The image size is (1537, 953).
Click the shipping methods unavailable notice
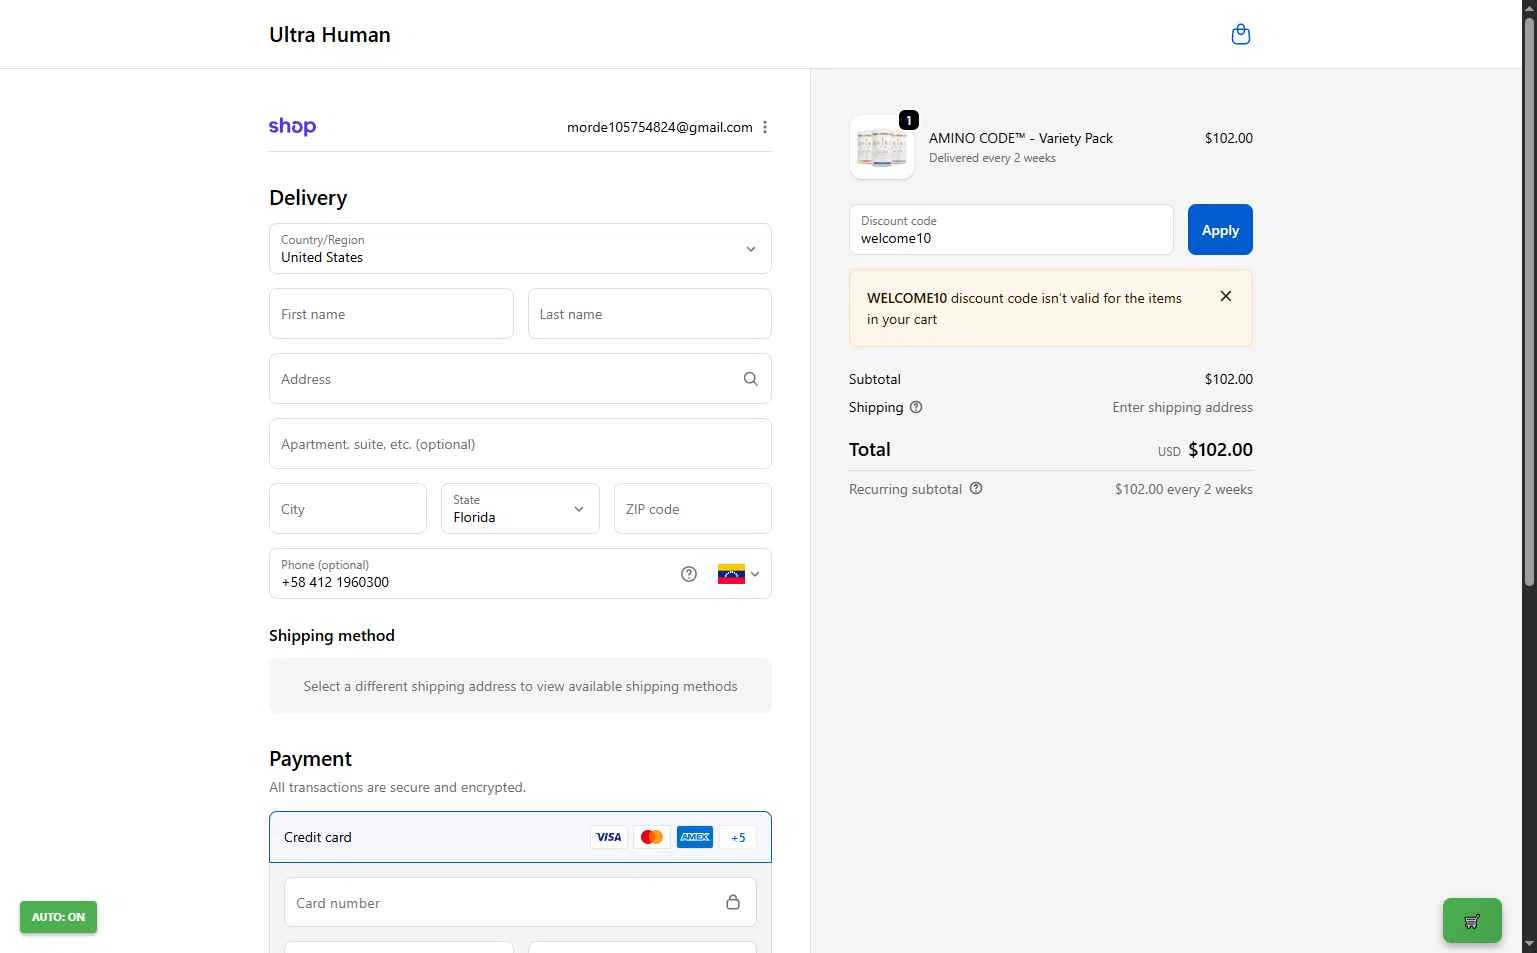pos(520,686)
